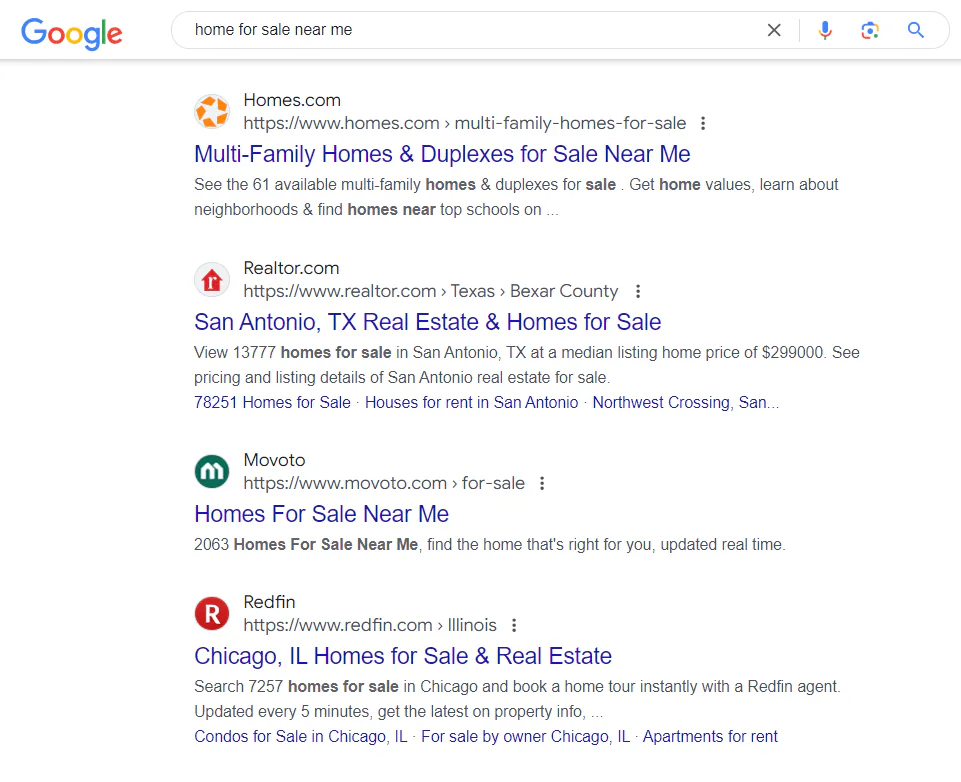Click the blue magnifier search button
Image resolution: width=961 pixels, height=782 pixels.
coord(916,30)
